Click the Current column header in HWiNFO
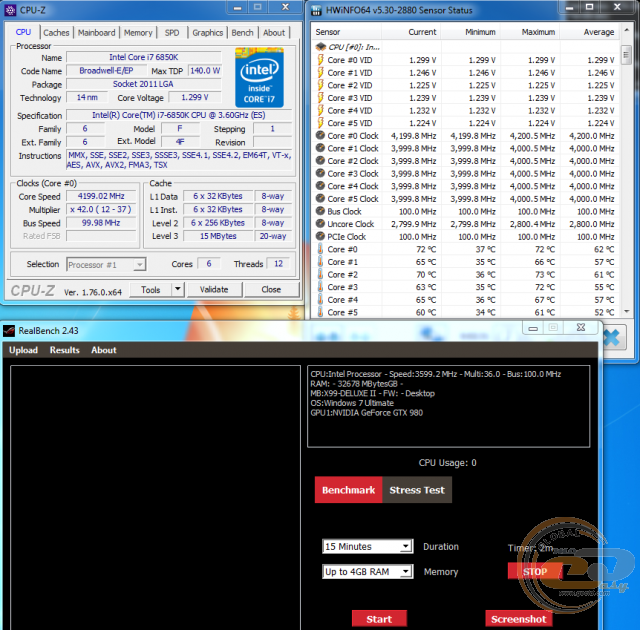The image size is (640, 630). coord(411,32)
